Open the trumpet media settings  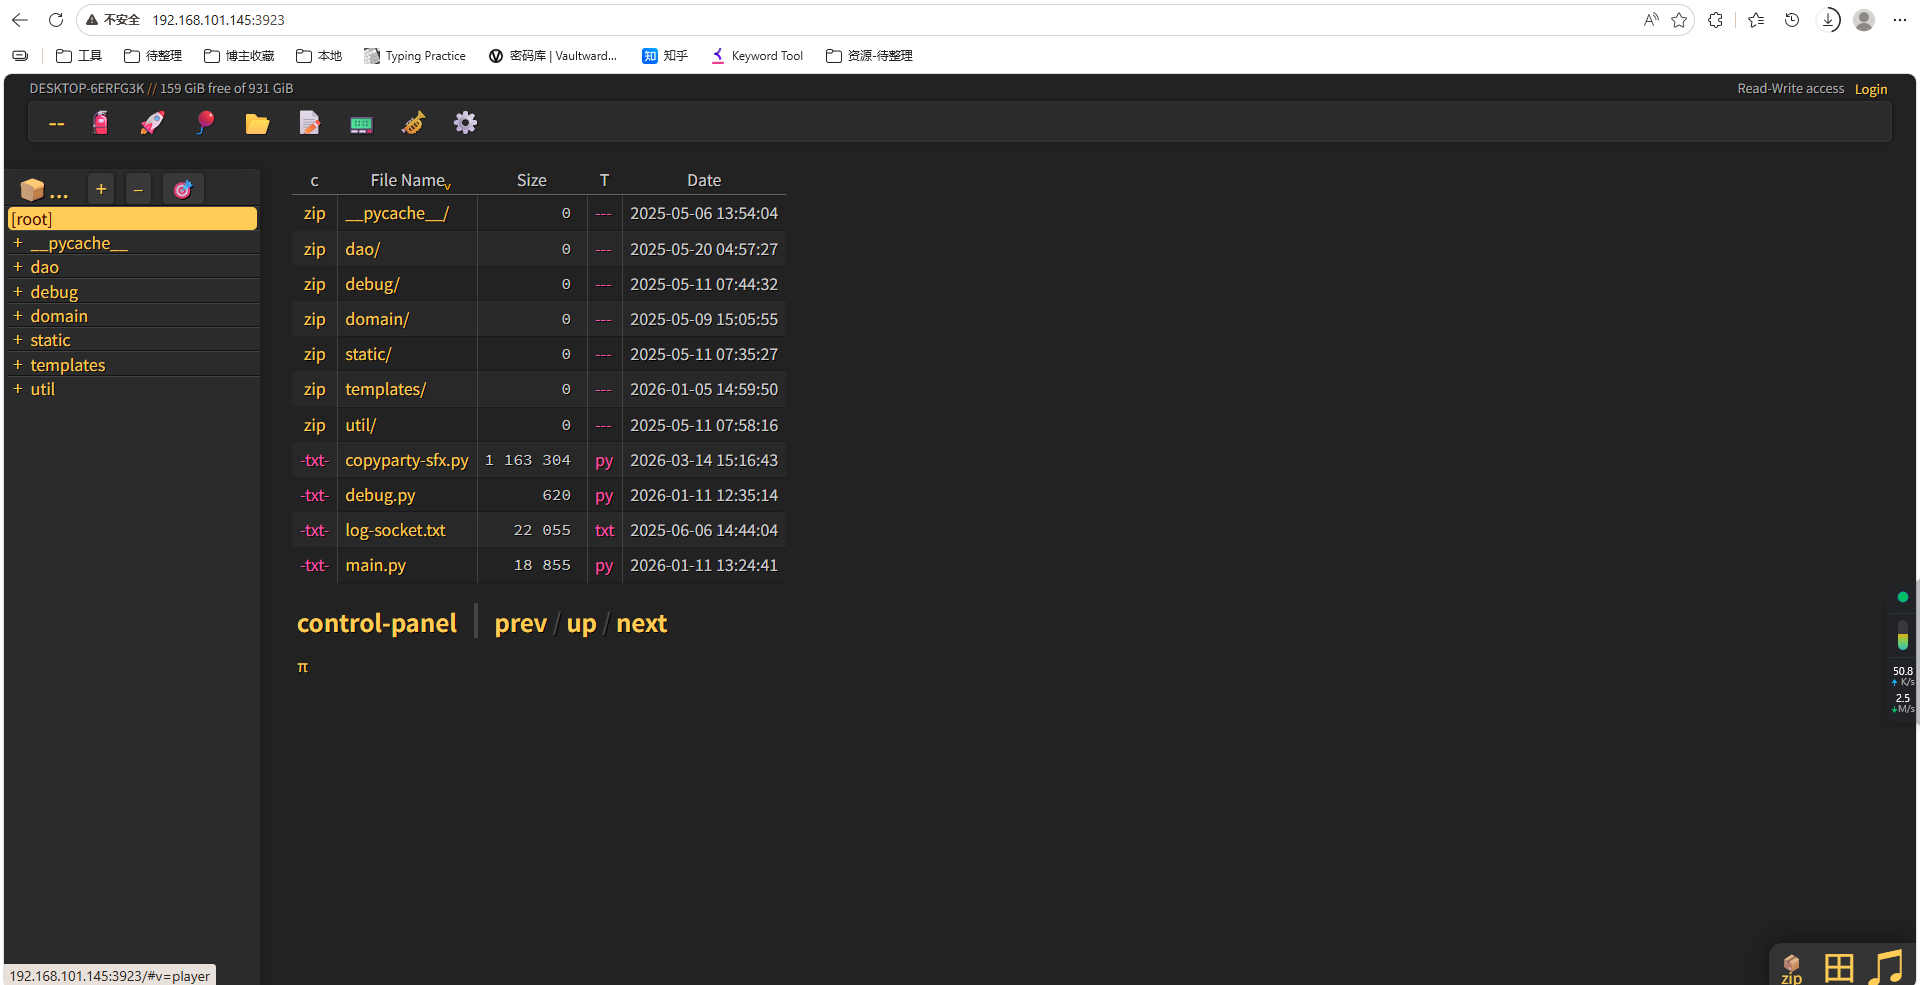pos(413,122)
